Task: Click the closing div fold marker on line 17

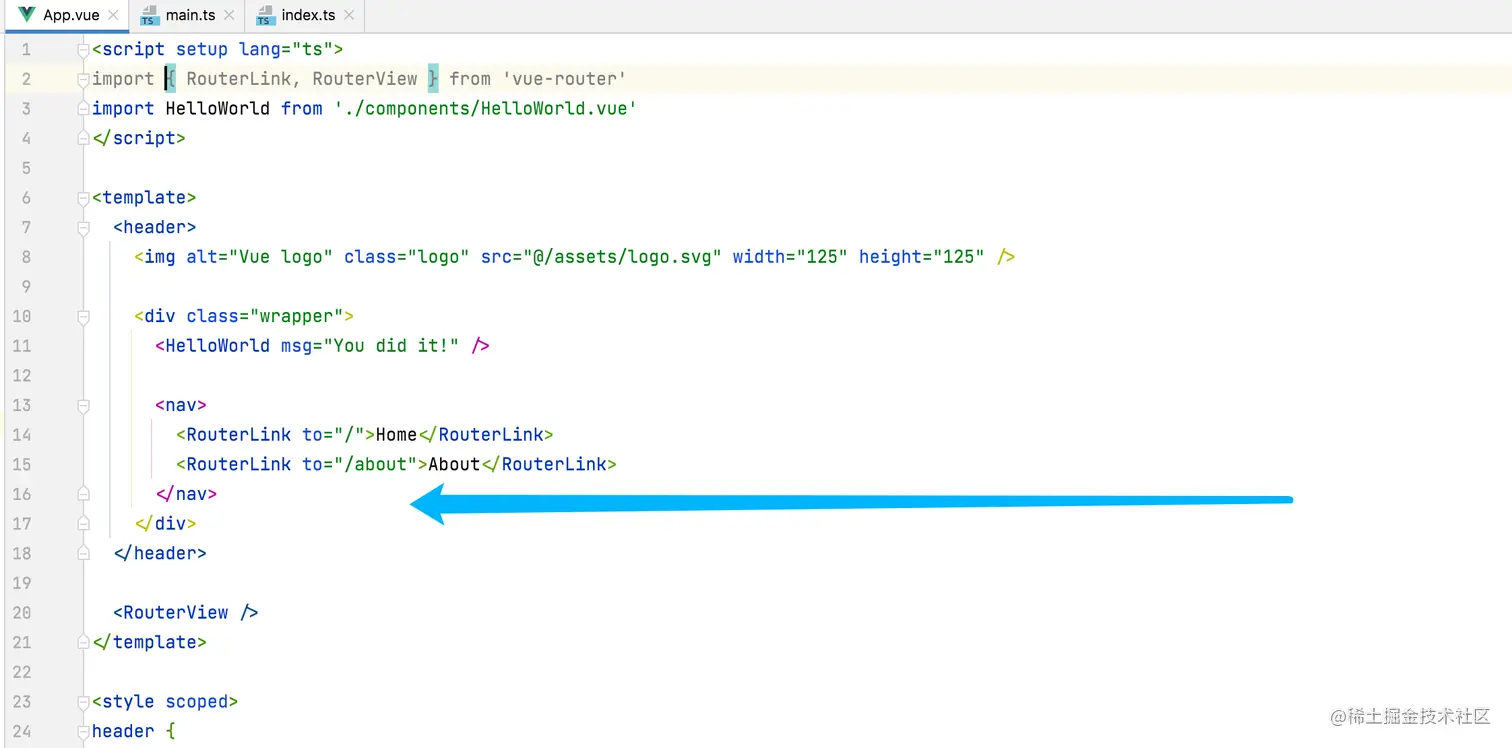Action: click(x=84, y=523)
